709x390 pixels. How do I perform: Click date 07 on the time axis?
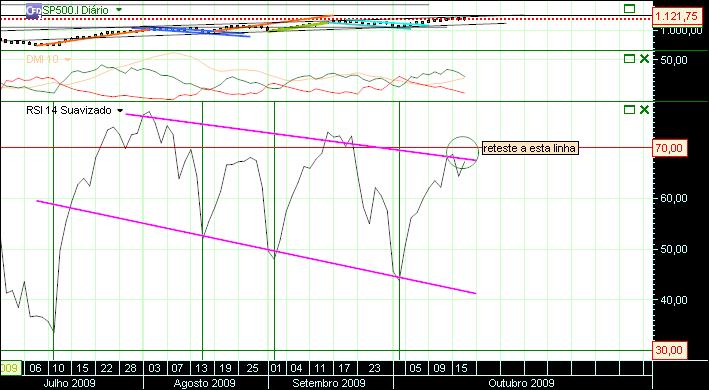(x=178, y=368)
